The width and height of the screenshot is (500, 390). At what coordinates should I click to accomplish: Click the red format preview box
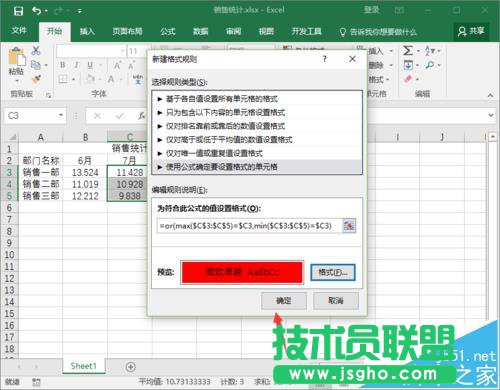click(242, 272)
